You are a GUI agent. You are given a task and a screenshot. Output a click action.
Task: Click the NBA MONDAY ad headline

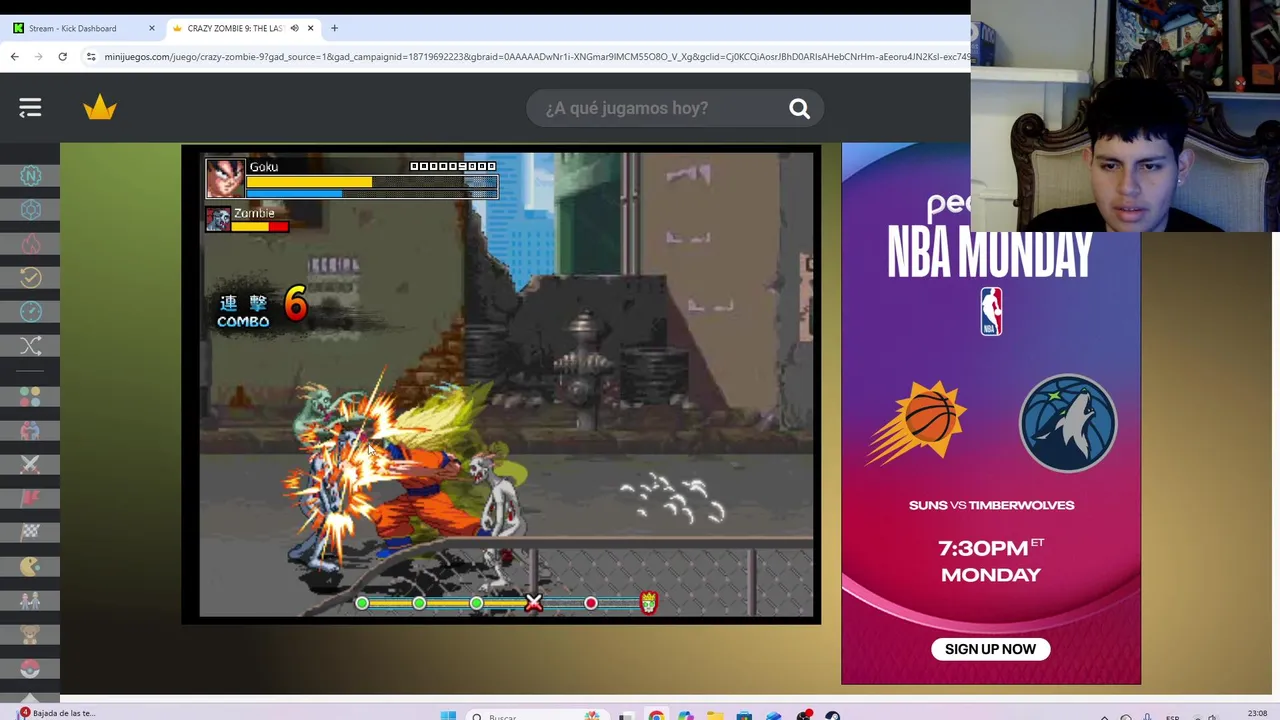(990, 253)
